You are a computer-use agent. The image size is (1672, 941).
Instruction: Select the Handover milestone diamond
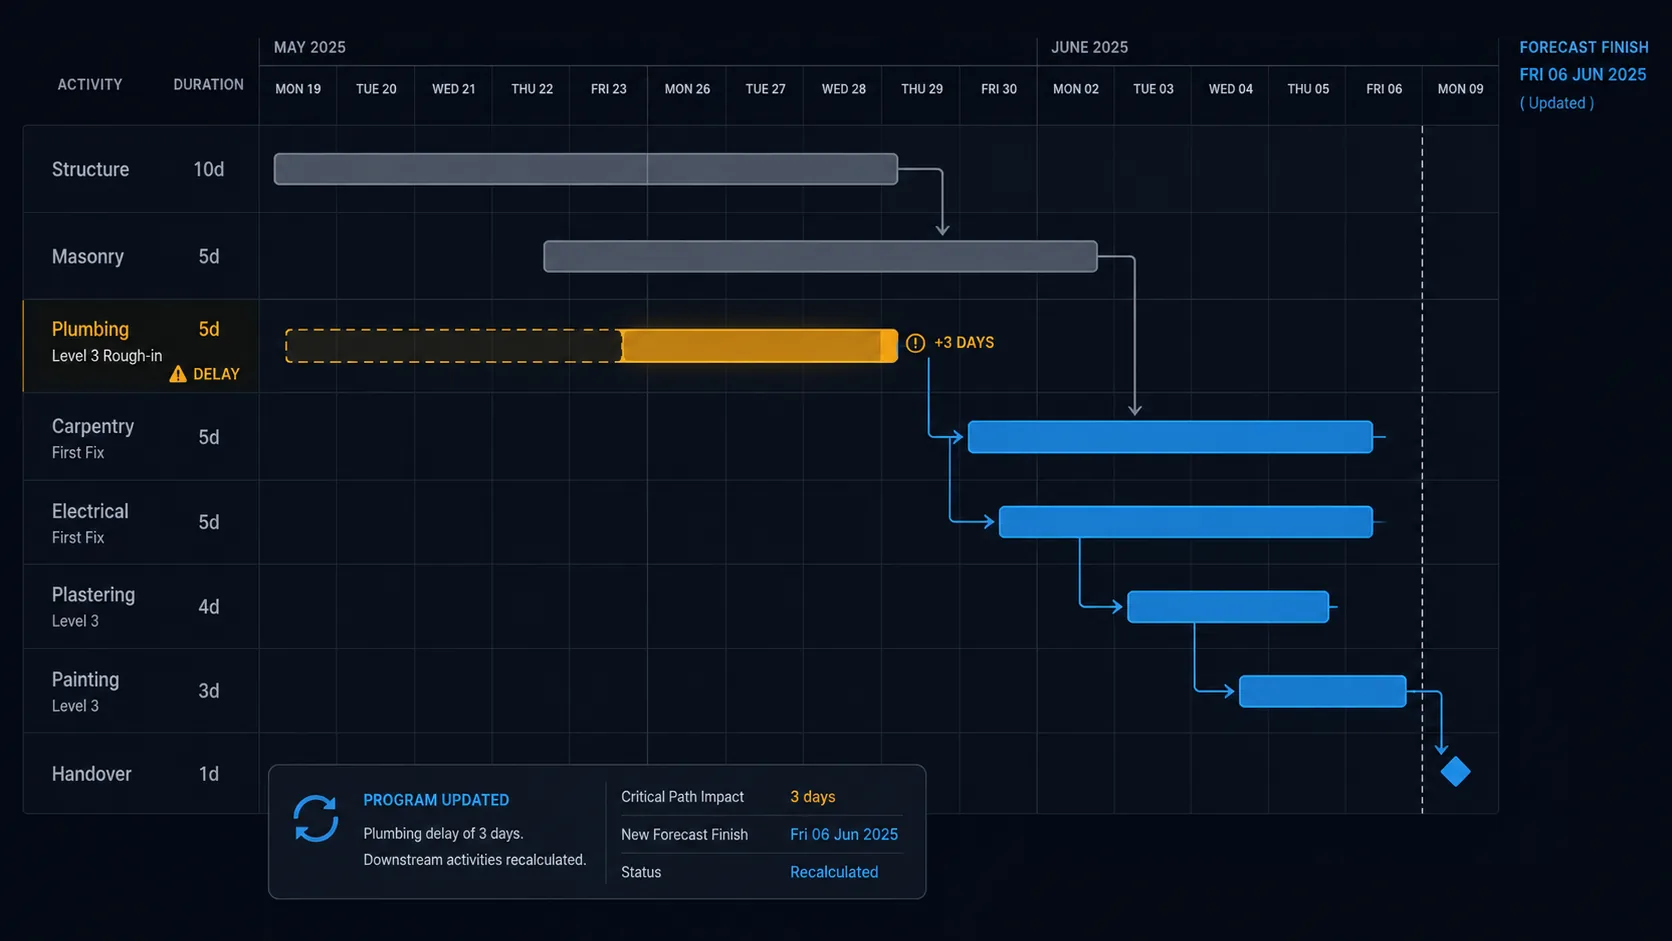[x=1455, y=771]
